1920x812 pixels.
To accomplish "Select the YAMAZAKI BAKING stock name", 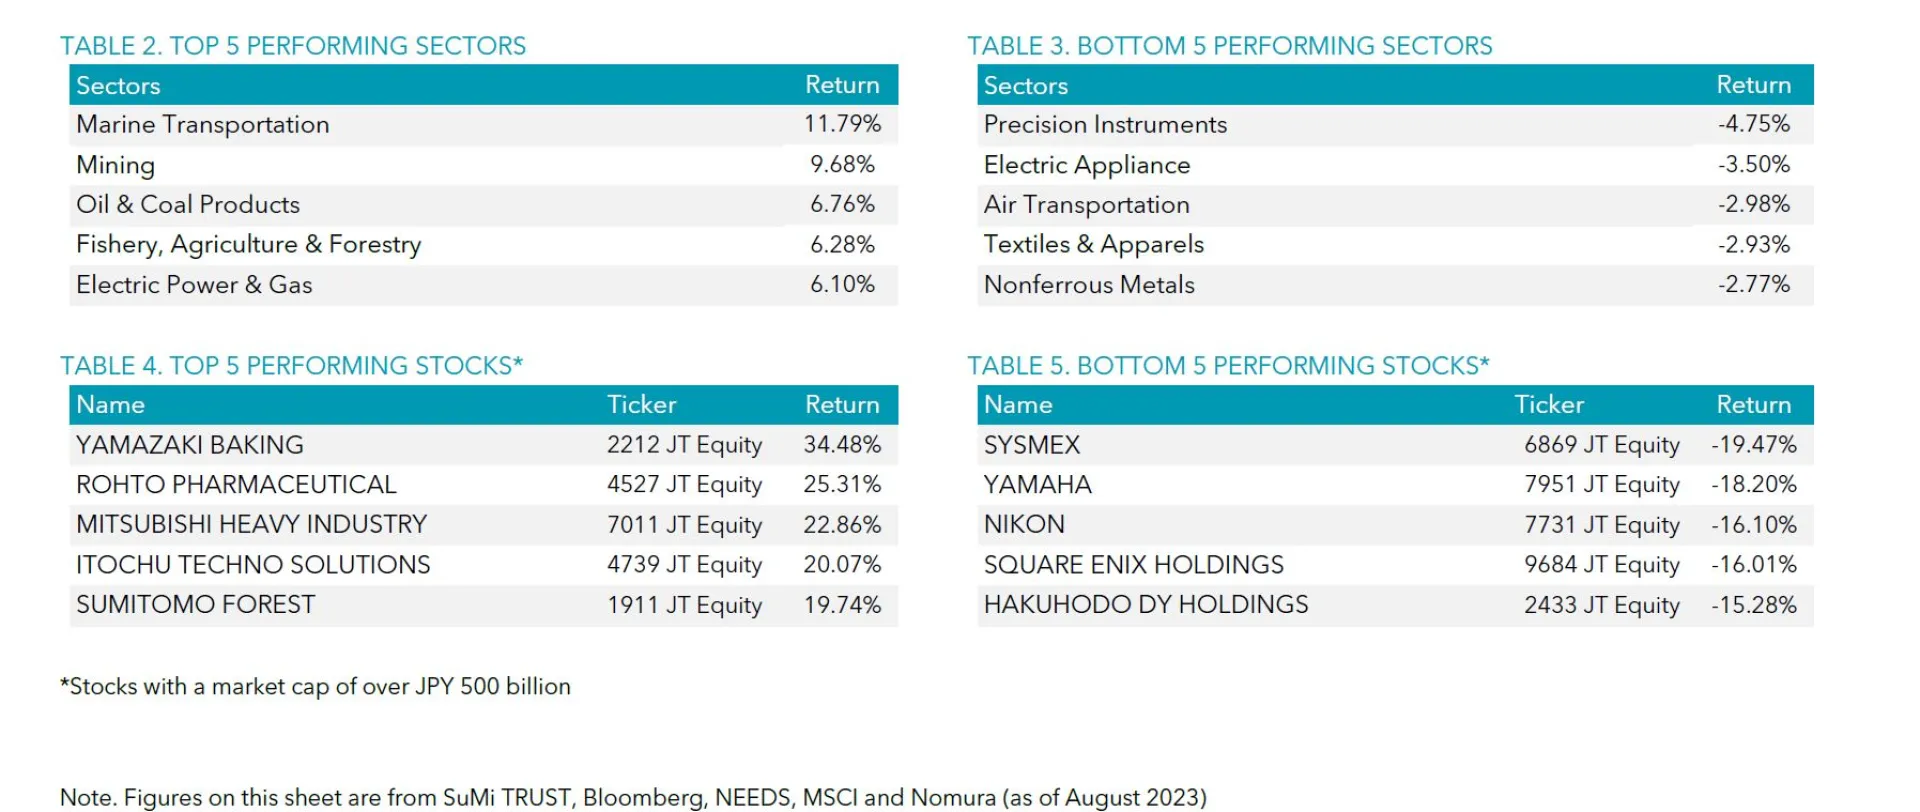I will pyautogui.click(x=190, y=445).
